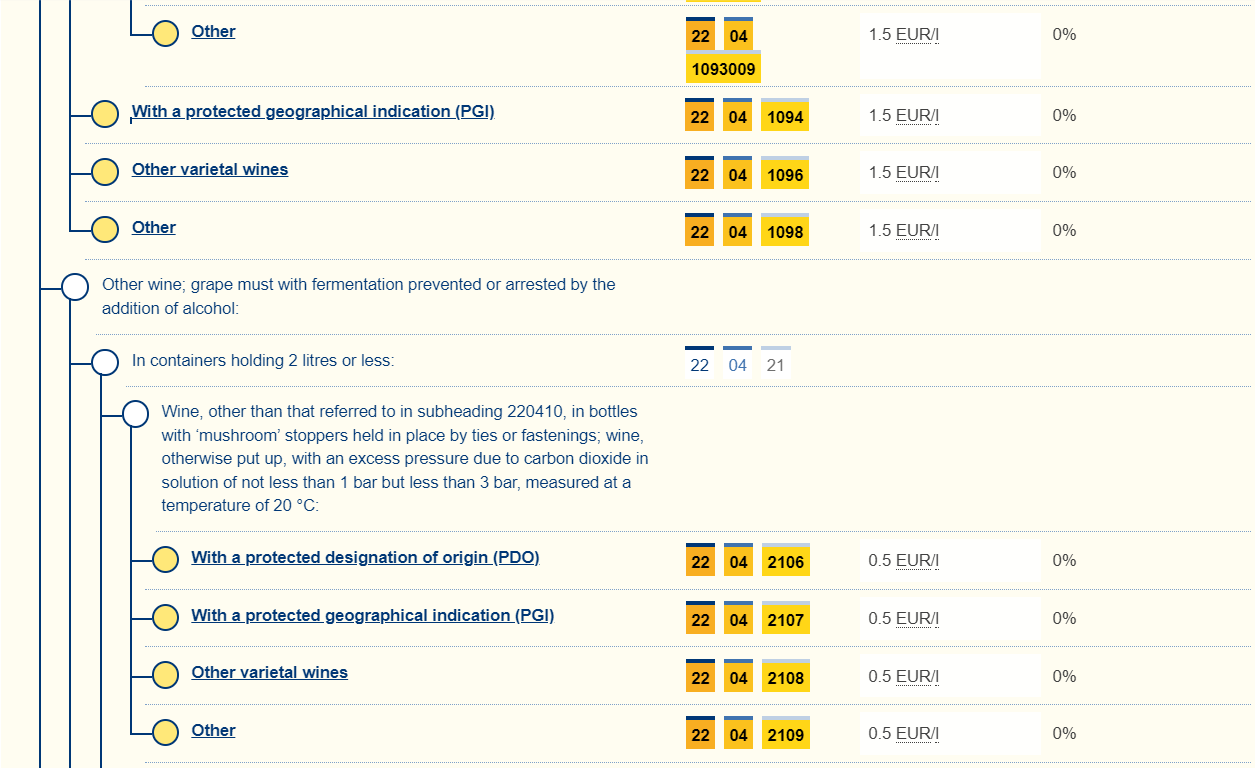Open 'With a protected designation of origin (PDO)' link
Image resolution: width=1255 pixels, height=768 pixels.
point(365,558)
